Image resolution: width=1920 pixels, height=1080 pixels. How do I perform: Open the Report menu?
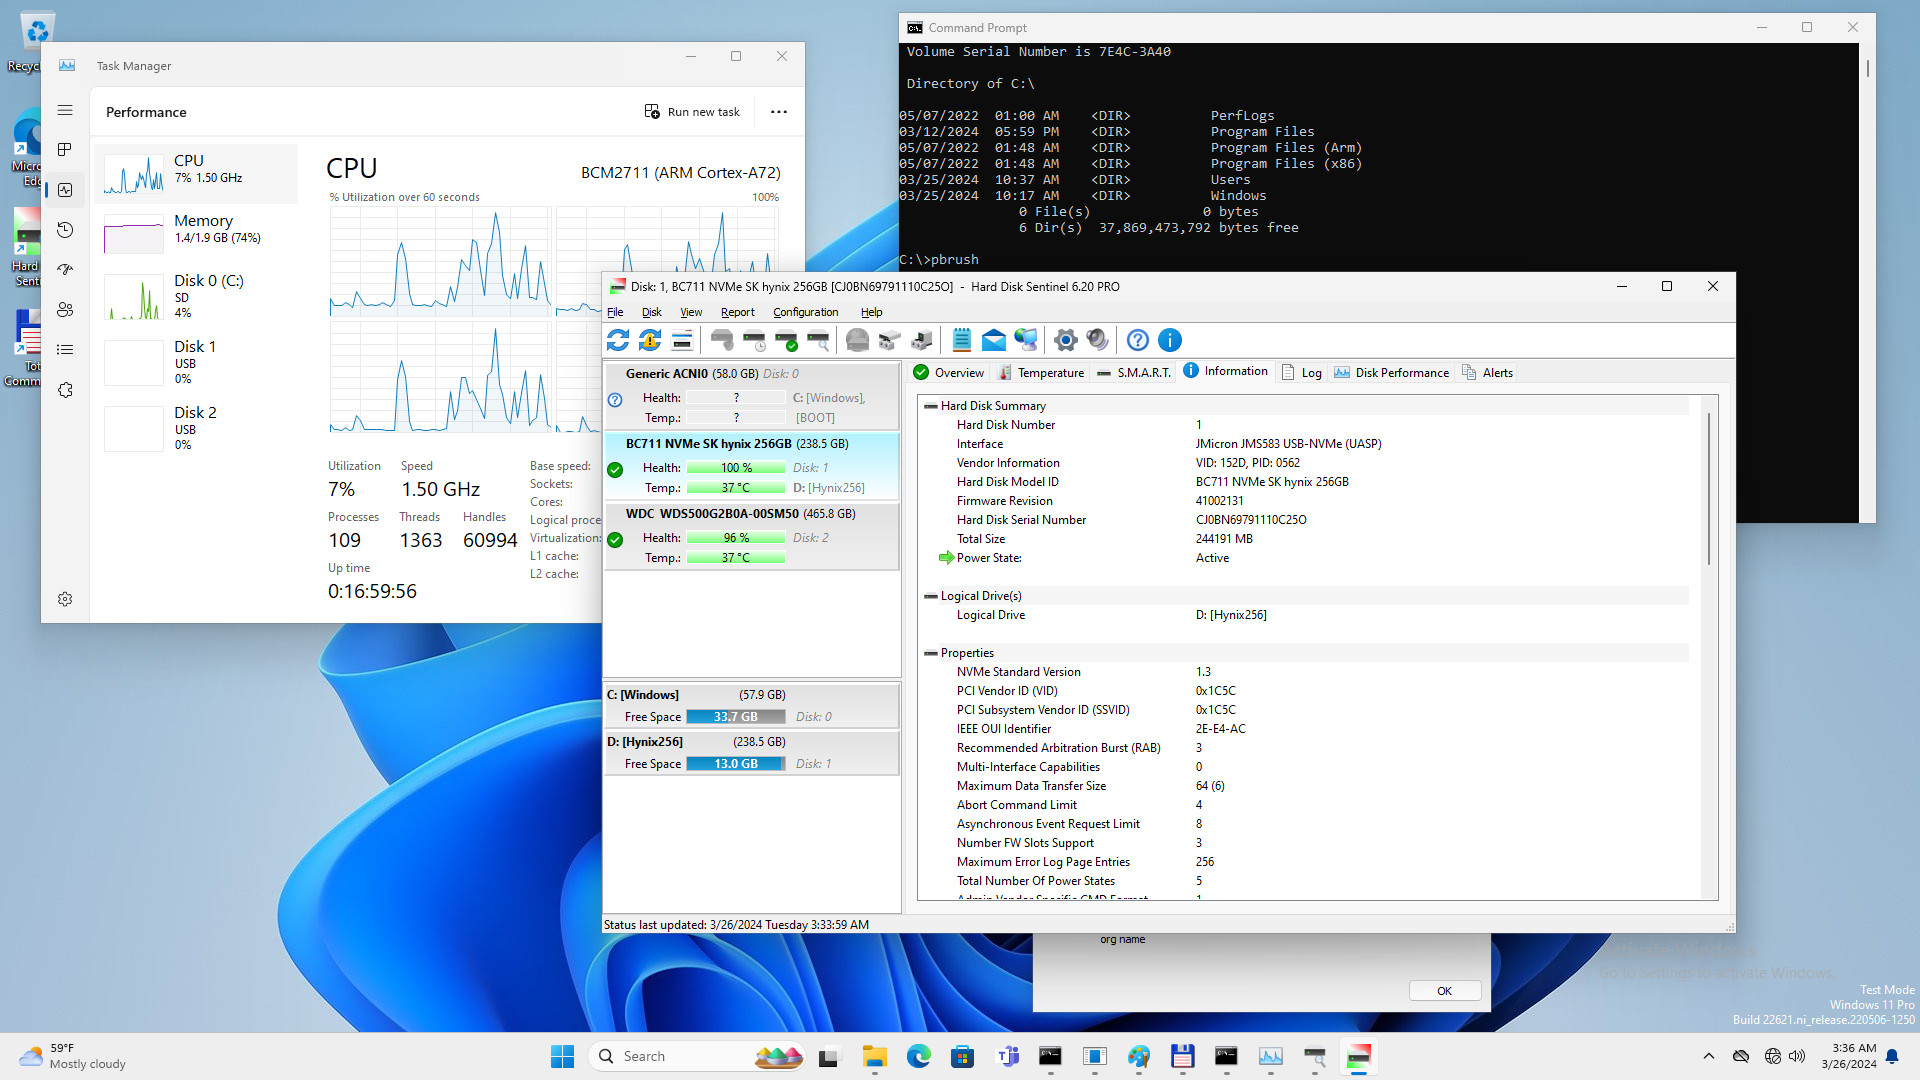[737, 312]
